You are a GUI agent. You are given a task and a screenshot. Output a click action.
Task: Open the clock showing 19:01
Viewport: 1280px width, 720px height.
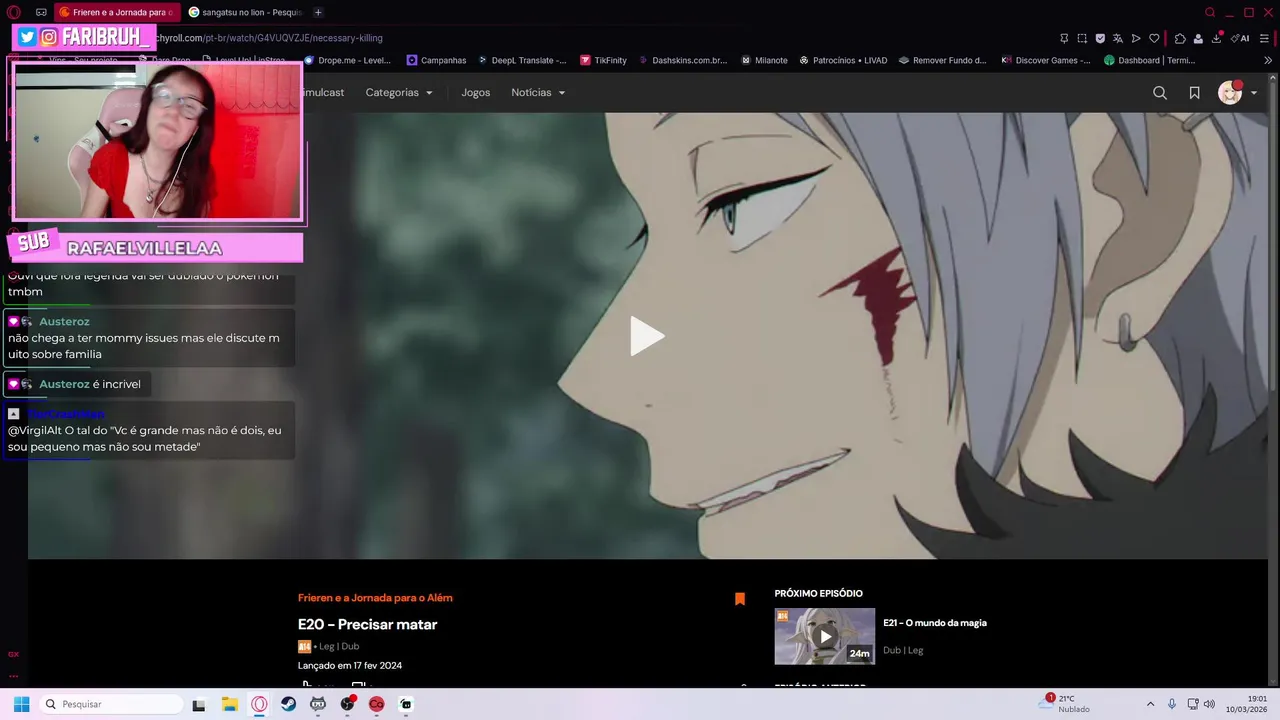click(1247, 704)
